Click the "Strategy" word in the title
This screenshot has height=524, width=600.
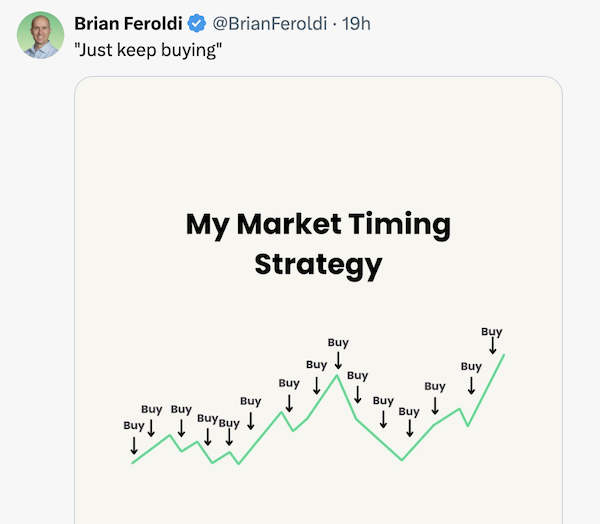[318, 264]
